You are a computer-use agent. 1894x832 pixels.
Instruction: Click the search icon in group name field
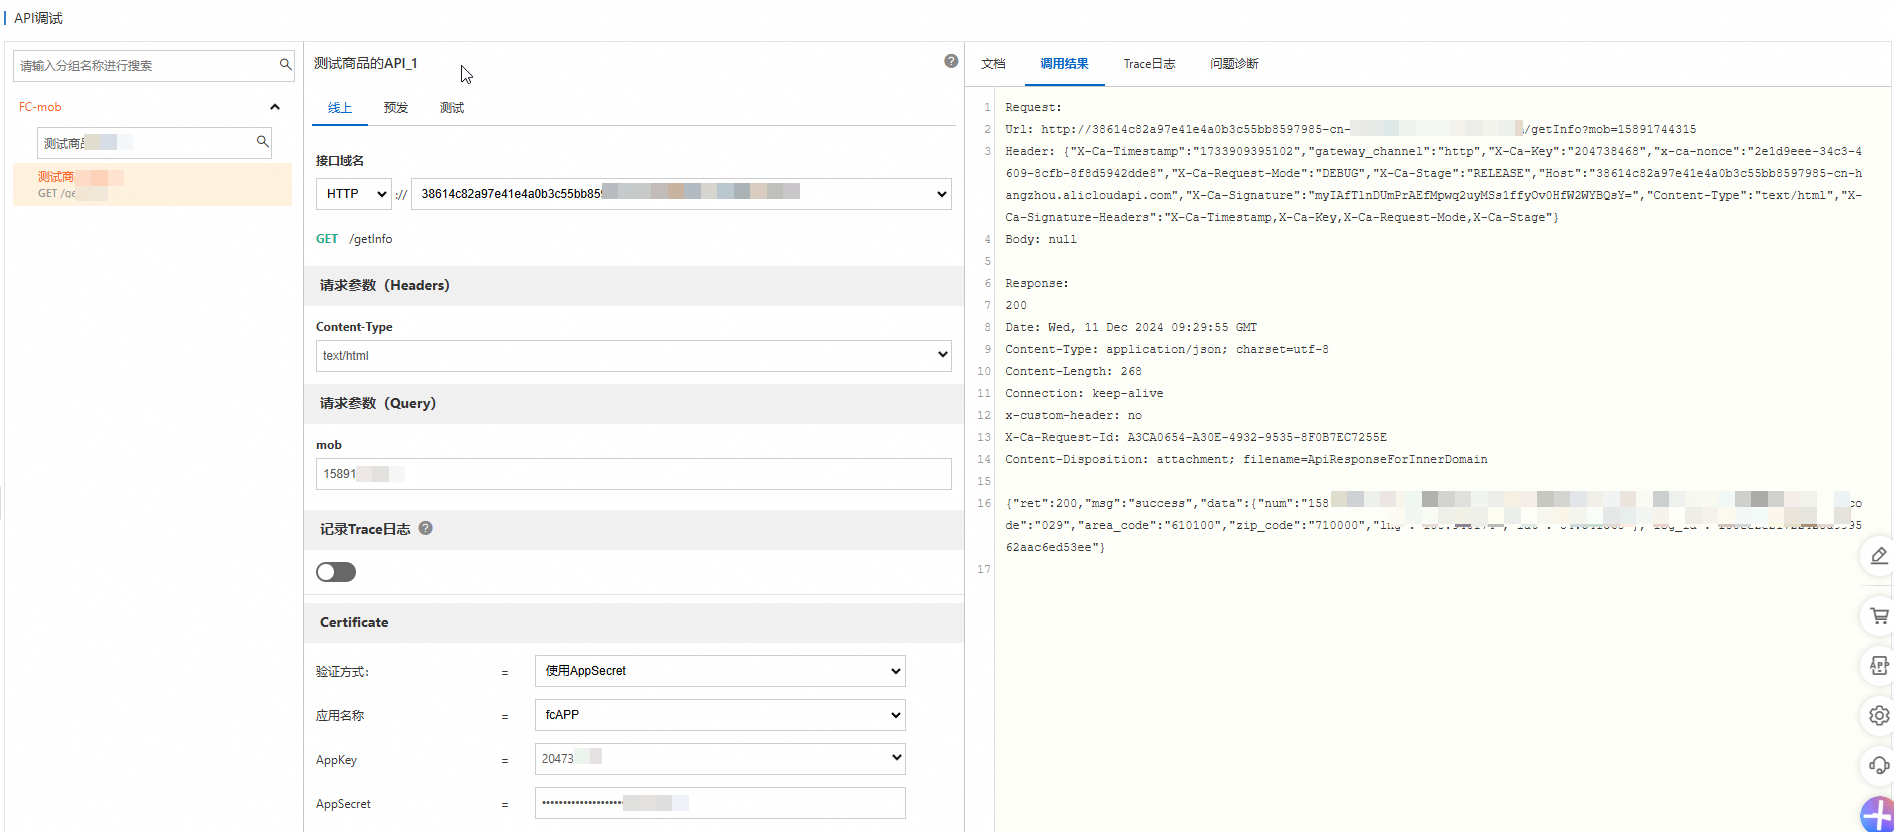[x=285, y=65]
